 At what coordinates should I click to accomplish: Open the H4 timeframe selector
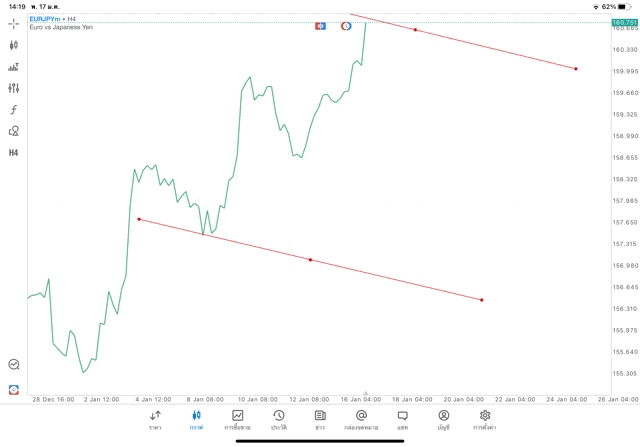(x=14, y=153)
